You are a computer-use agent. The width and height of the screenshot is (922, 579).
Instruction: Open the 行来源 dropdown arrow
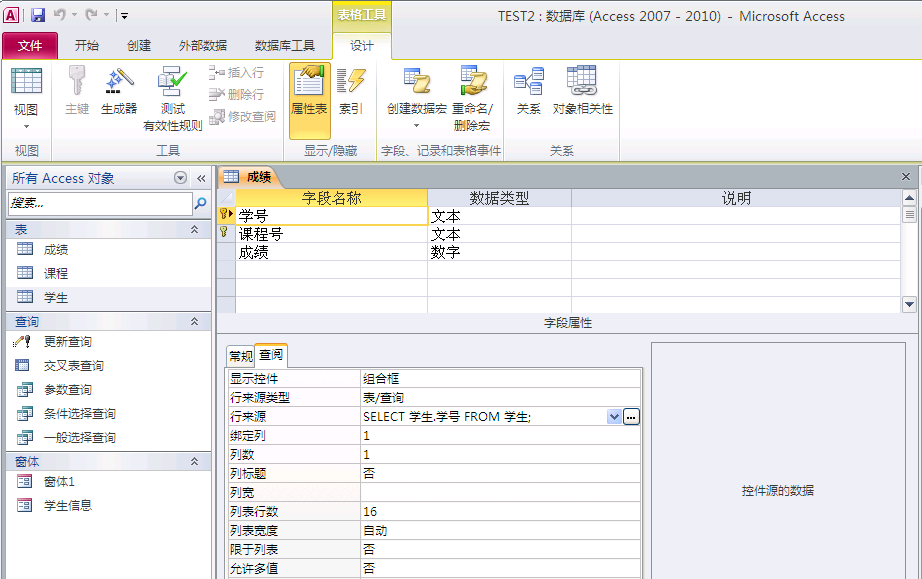(x=614, y=417)
